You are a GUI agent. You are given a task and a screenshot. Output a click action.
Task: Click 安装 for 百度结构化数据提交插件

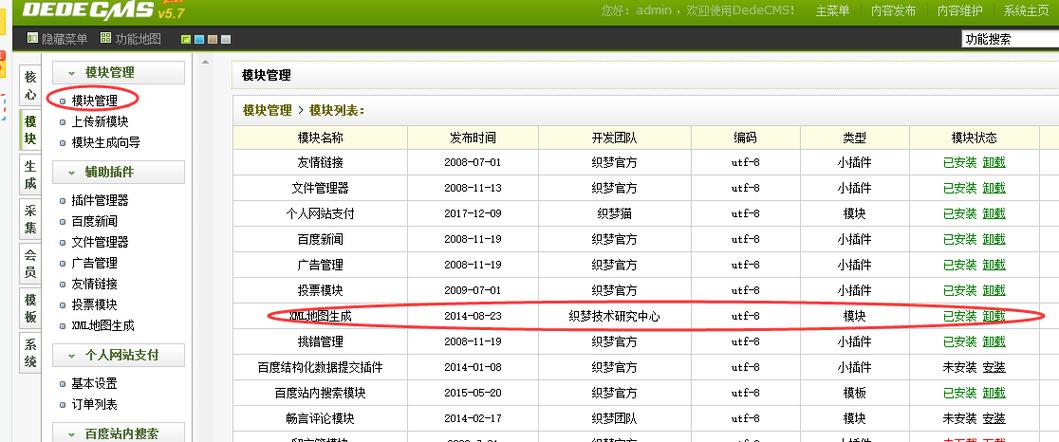click(994, 367)
